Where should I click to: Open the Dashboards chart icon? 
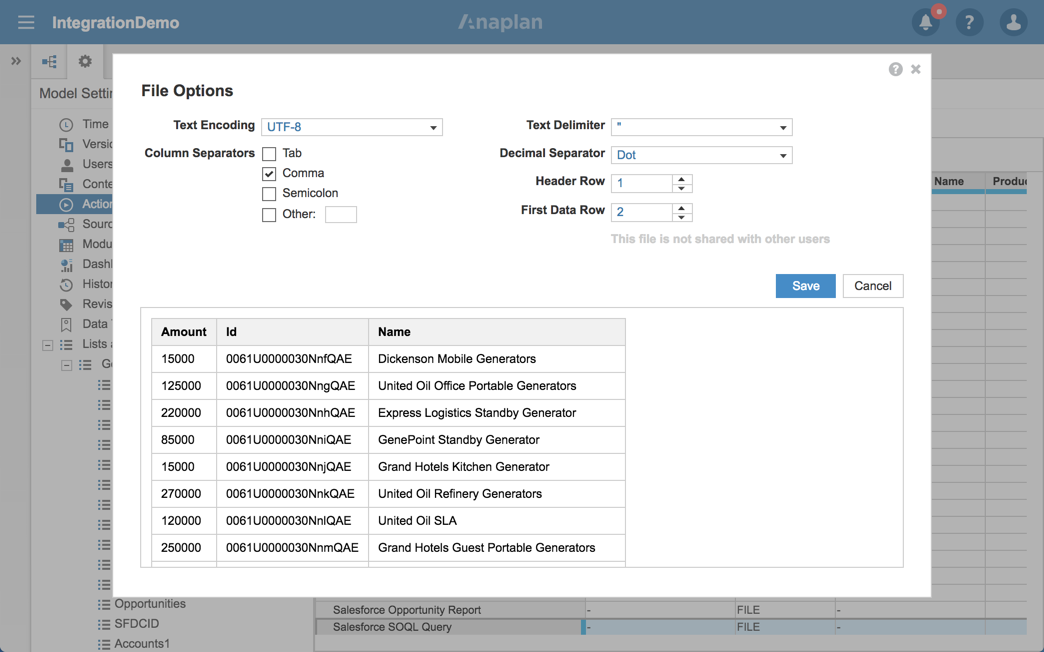coord(66,264)
